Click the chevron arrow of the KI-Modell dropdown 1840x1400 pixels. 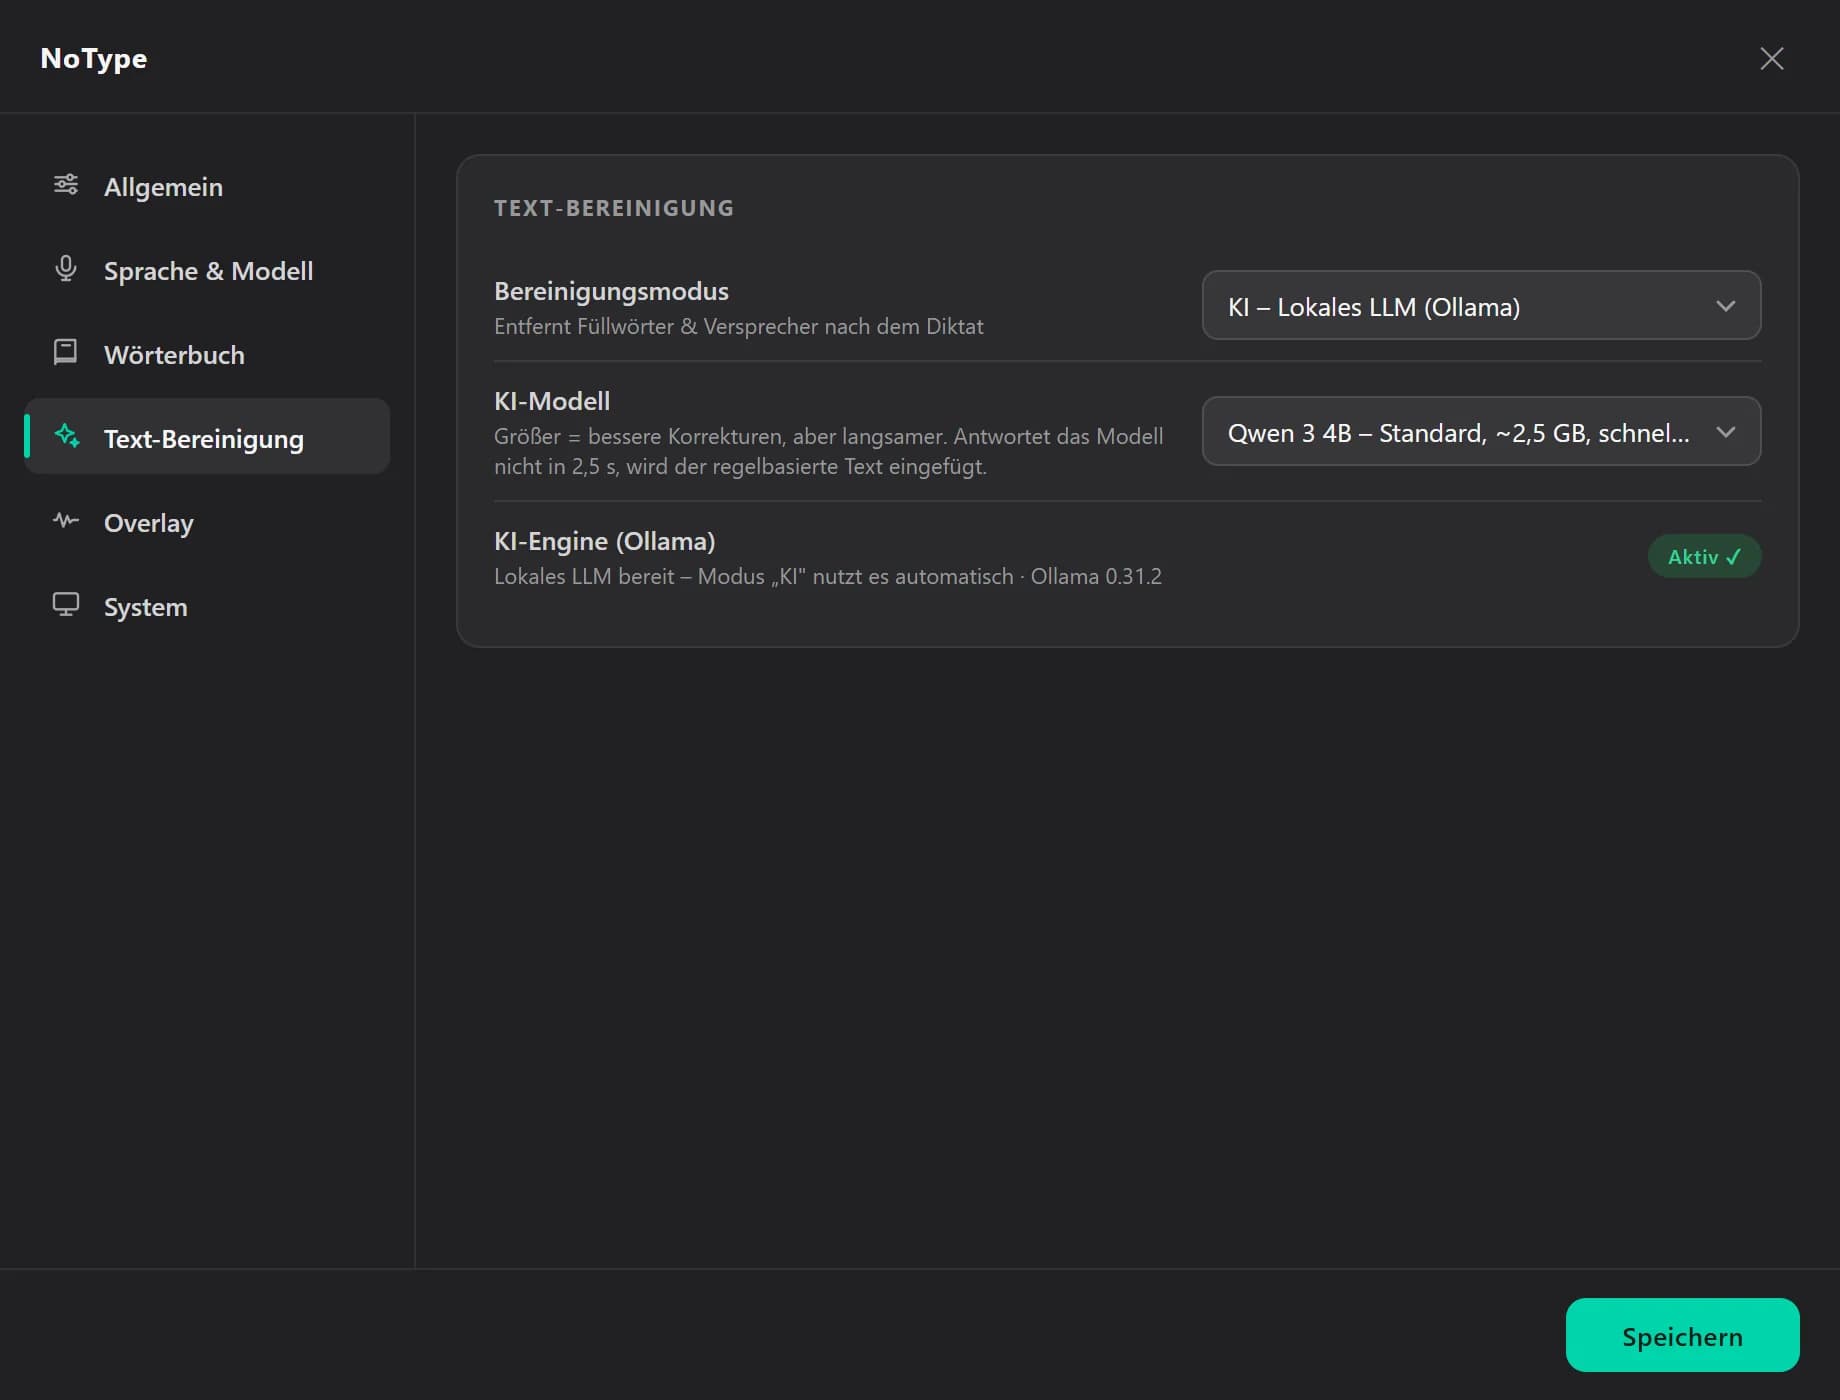1726,432
